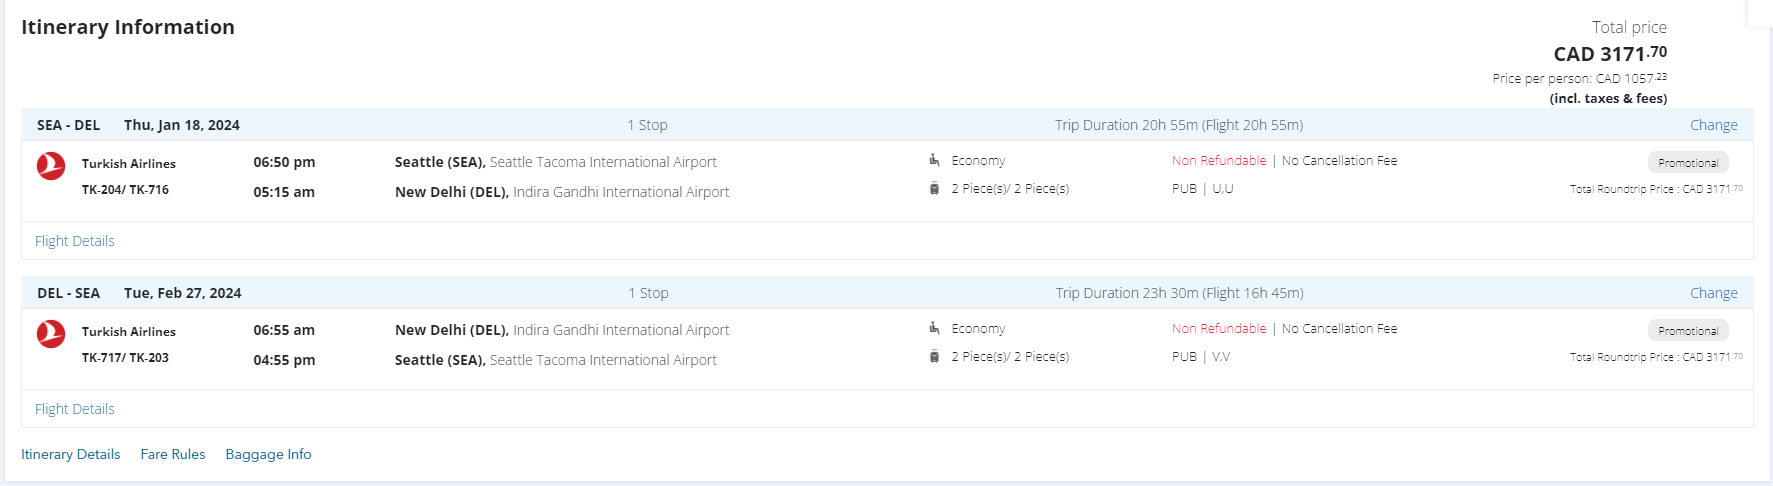Open Fare Rules tab

(173, 454)
